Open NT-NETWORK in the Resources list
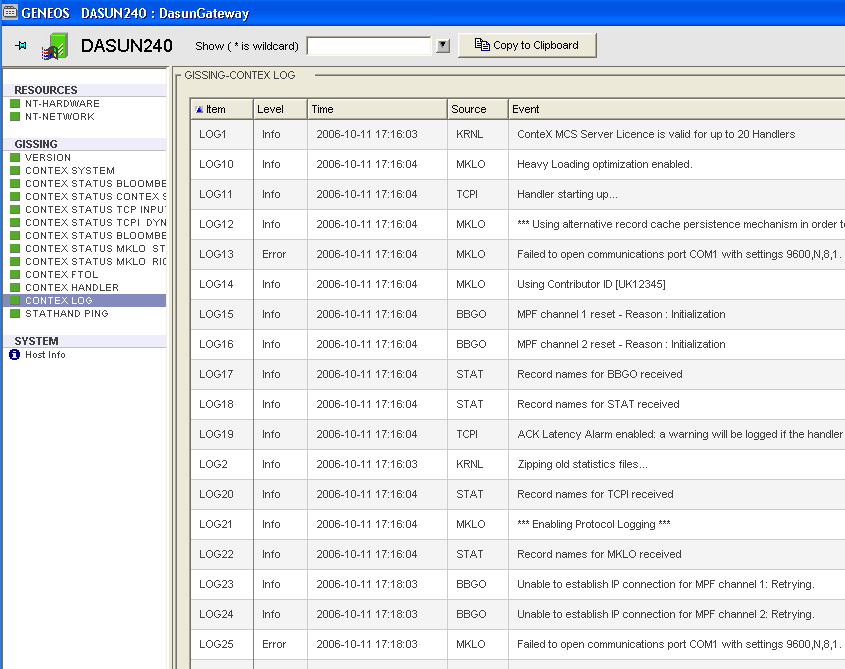The height and width of the screenshot is (669, 845). (x=62, y=117)
